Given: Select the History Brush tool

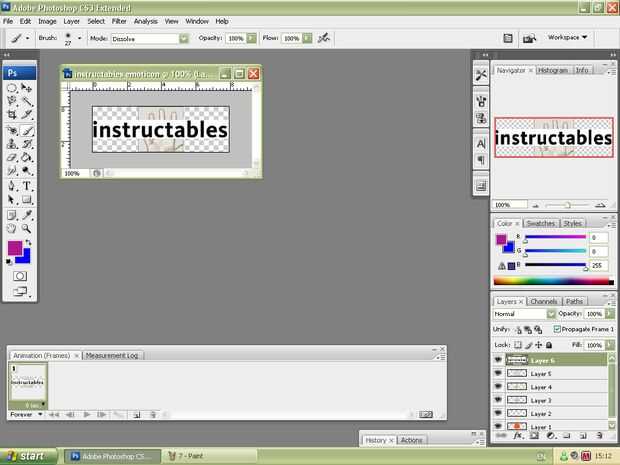Looking at the screenshot, I should (x=26, y=144).
